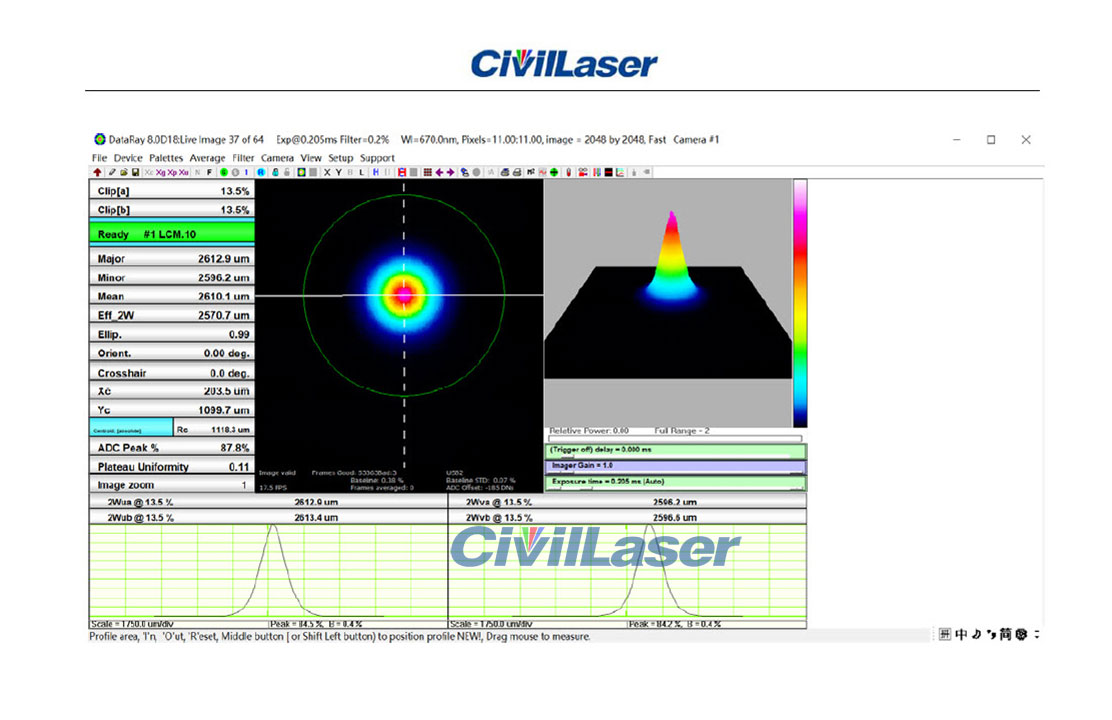Click the Image zoom field
This screenshot has width=1112, height=720.
pyautogui.click(x=171, y=485)
